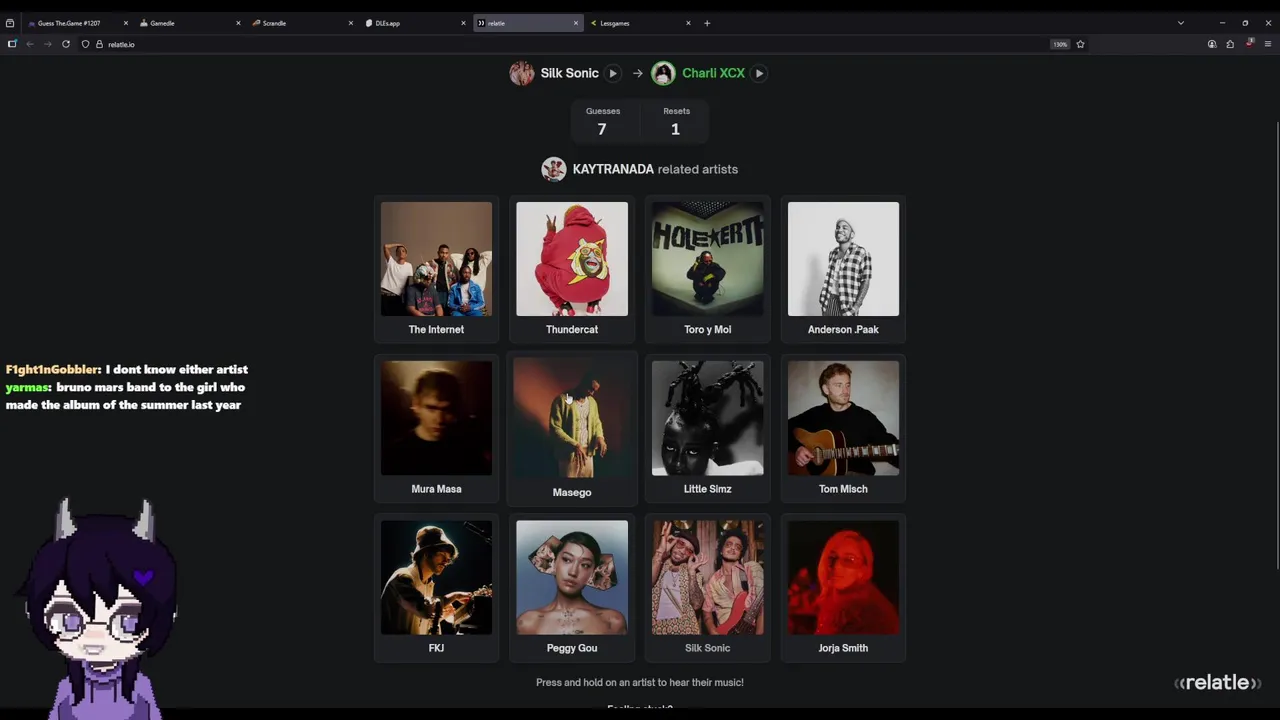
Task: Open the list all tabs dropdown
Action: point(1181,23)
